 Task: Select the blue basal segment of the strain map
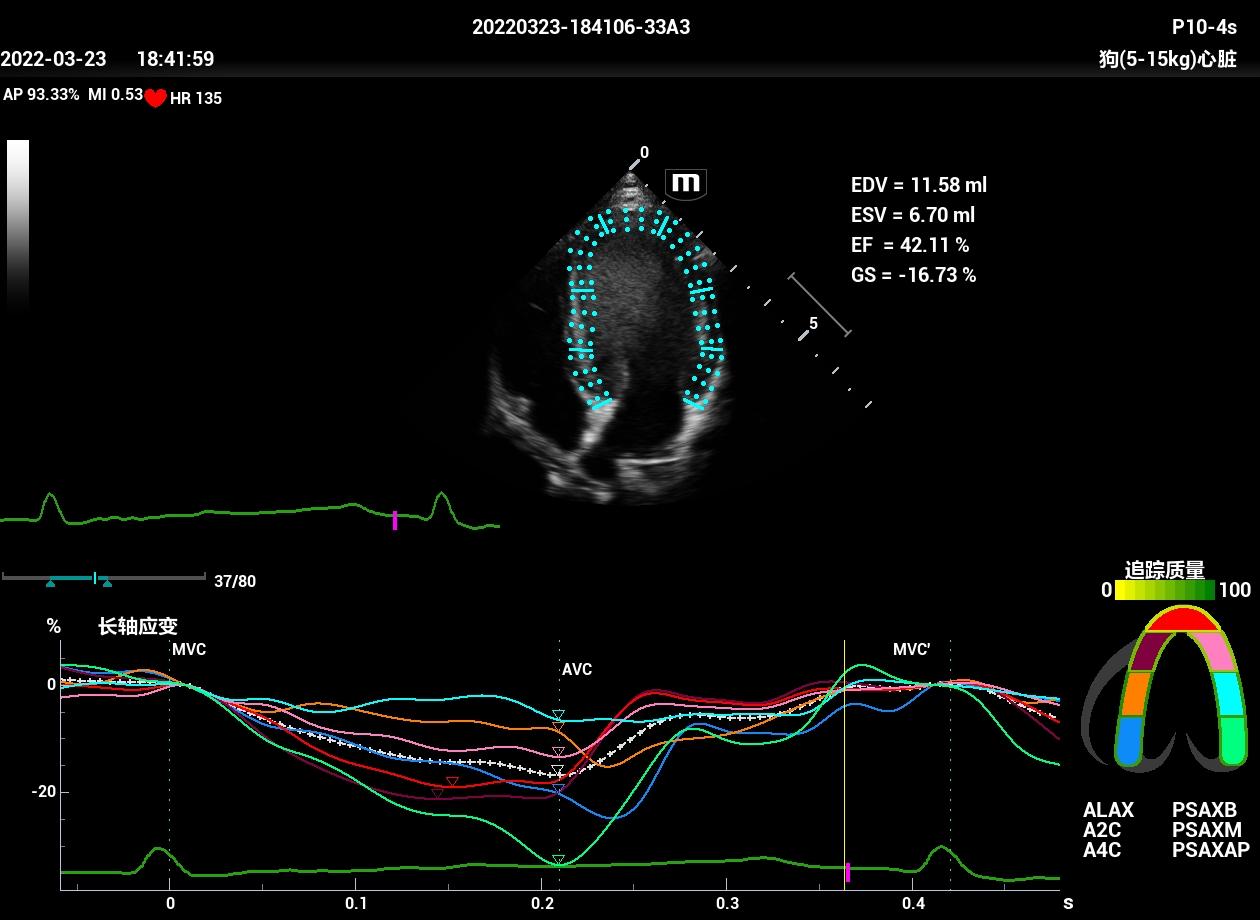(x=1129, y=741)
